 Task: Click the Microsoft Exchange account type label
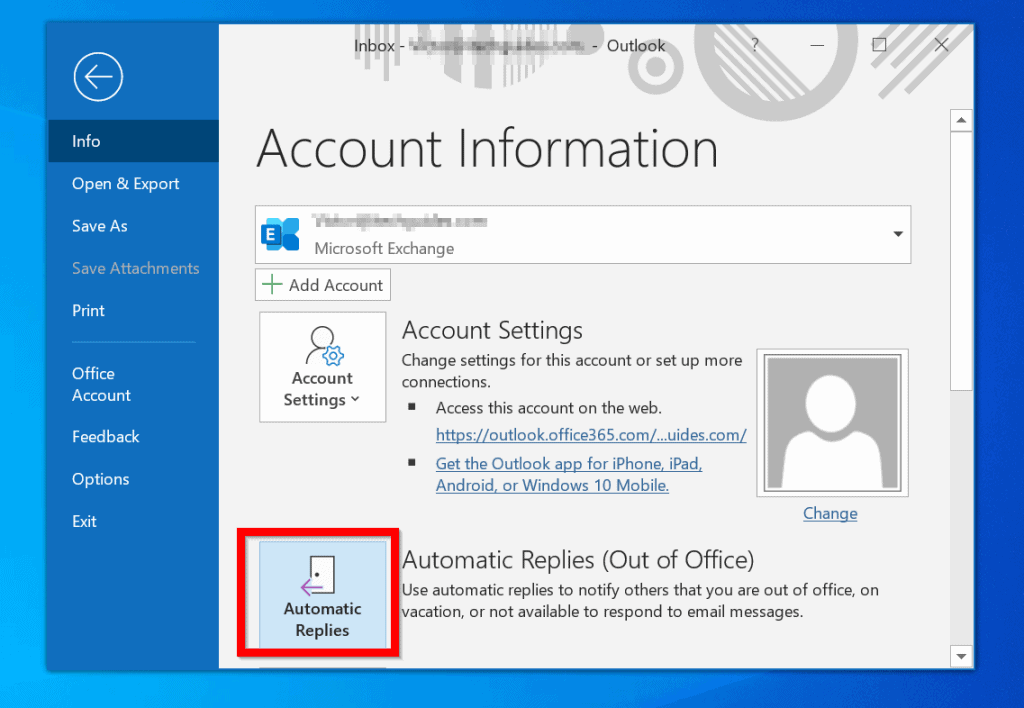(x=384, y=249)
